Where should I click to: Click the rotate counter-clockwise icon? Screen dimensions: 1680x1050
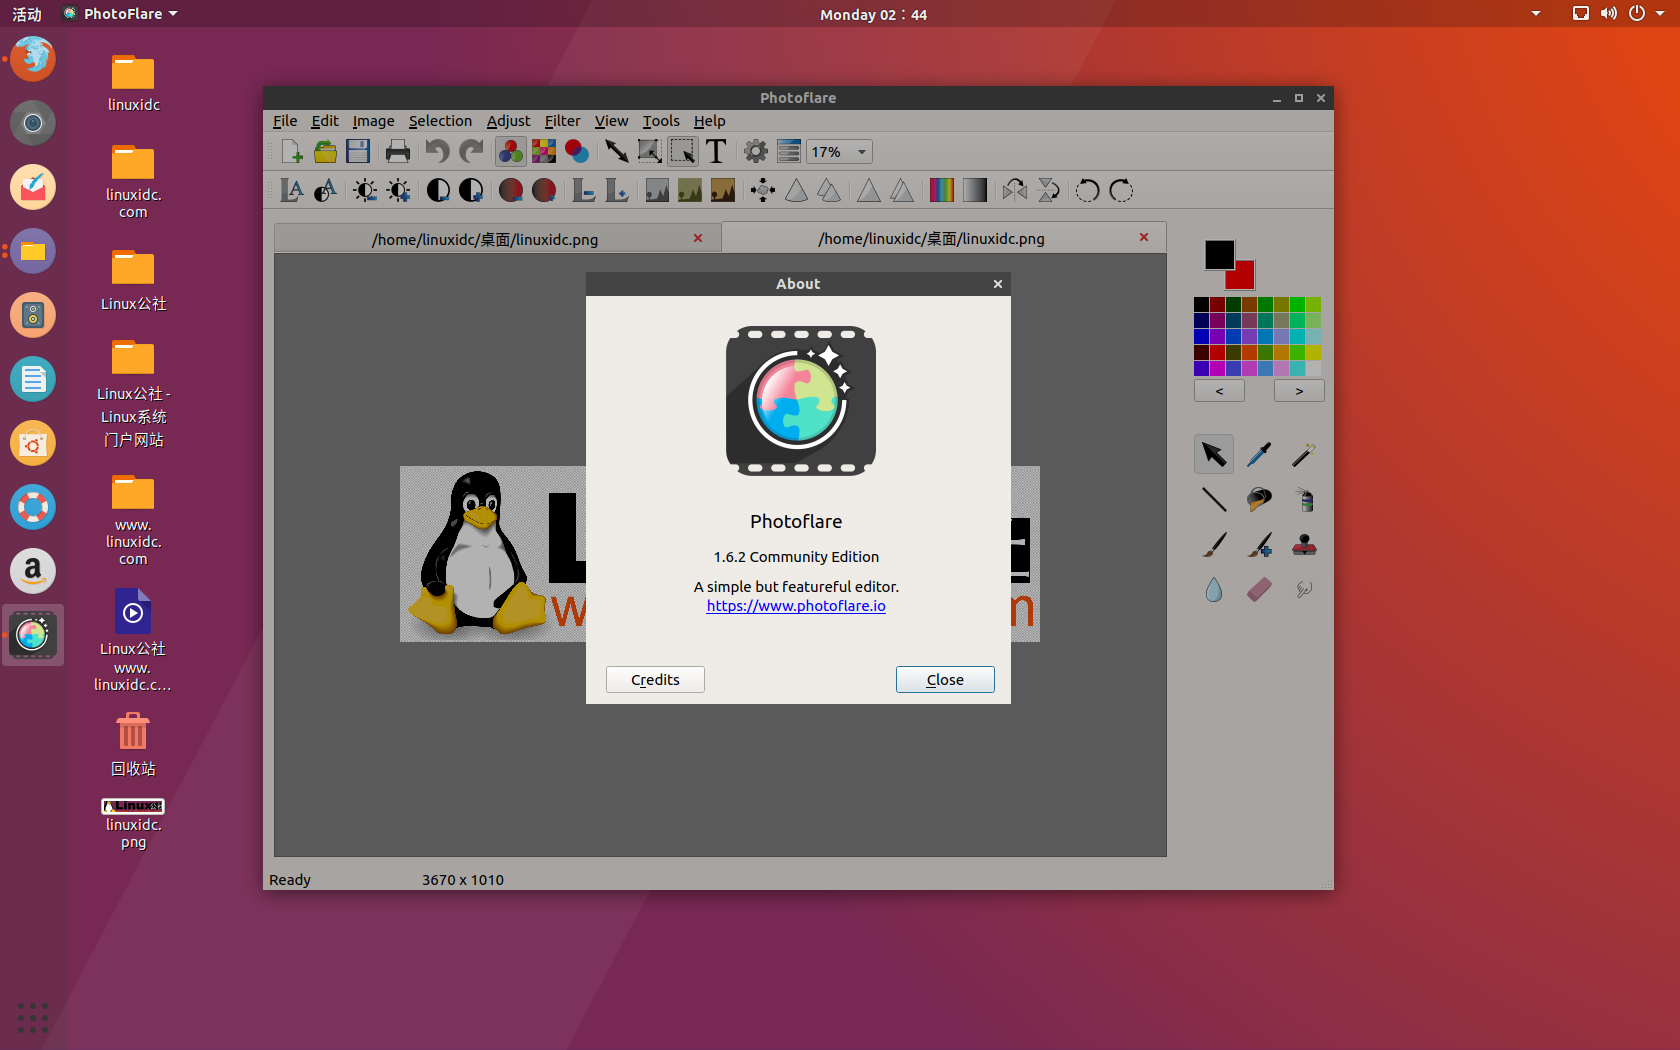1087,190
